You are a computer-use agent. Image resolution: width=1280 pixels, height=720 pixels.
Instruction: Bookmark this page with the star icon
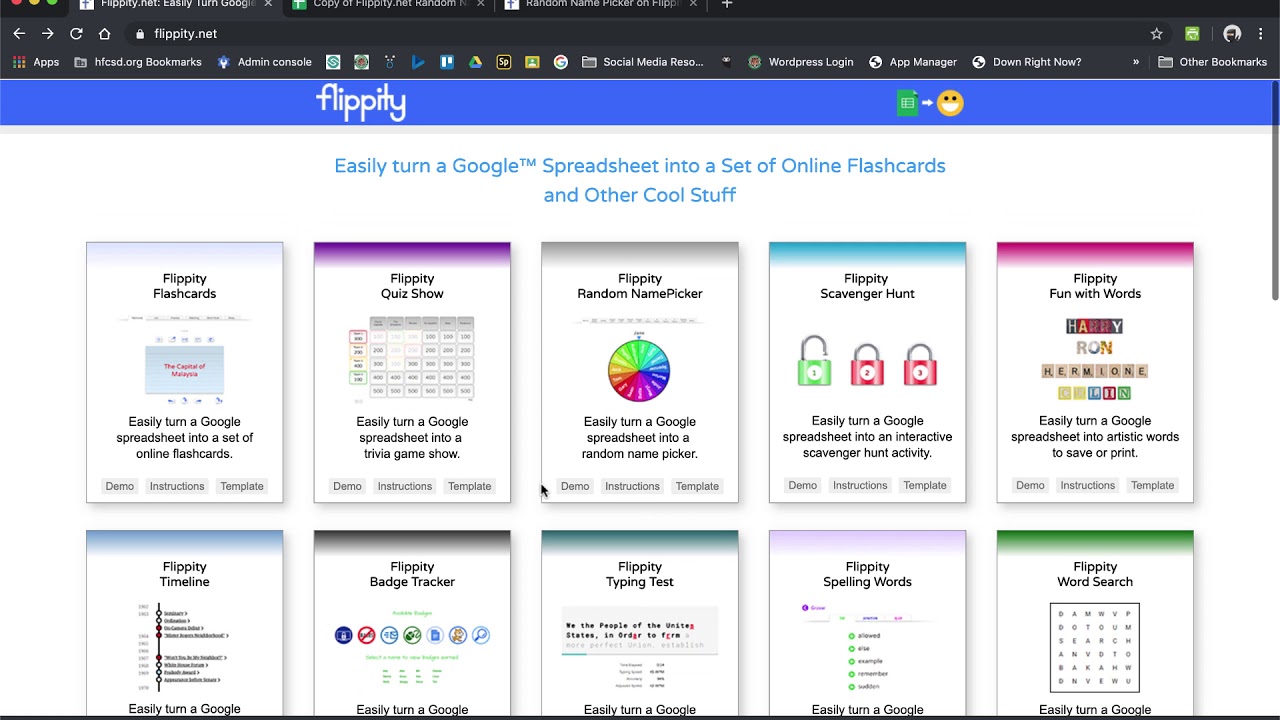[x=1157, y=34]
